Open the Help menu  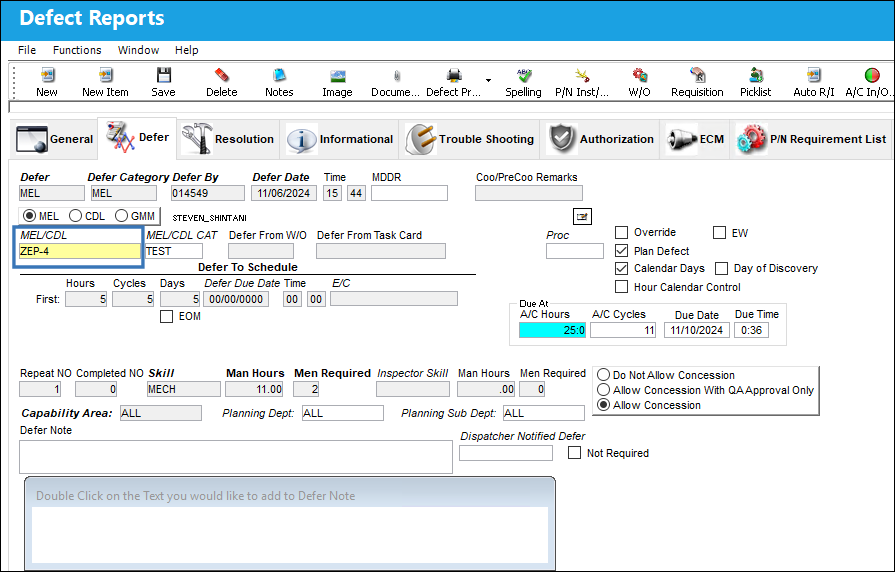point(187,50)
